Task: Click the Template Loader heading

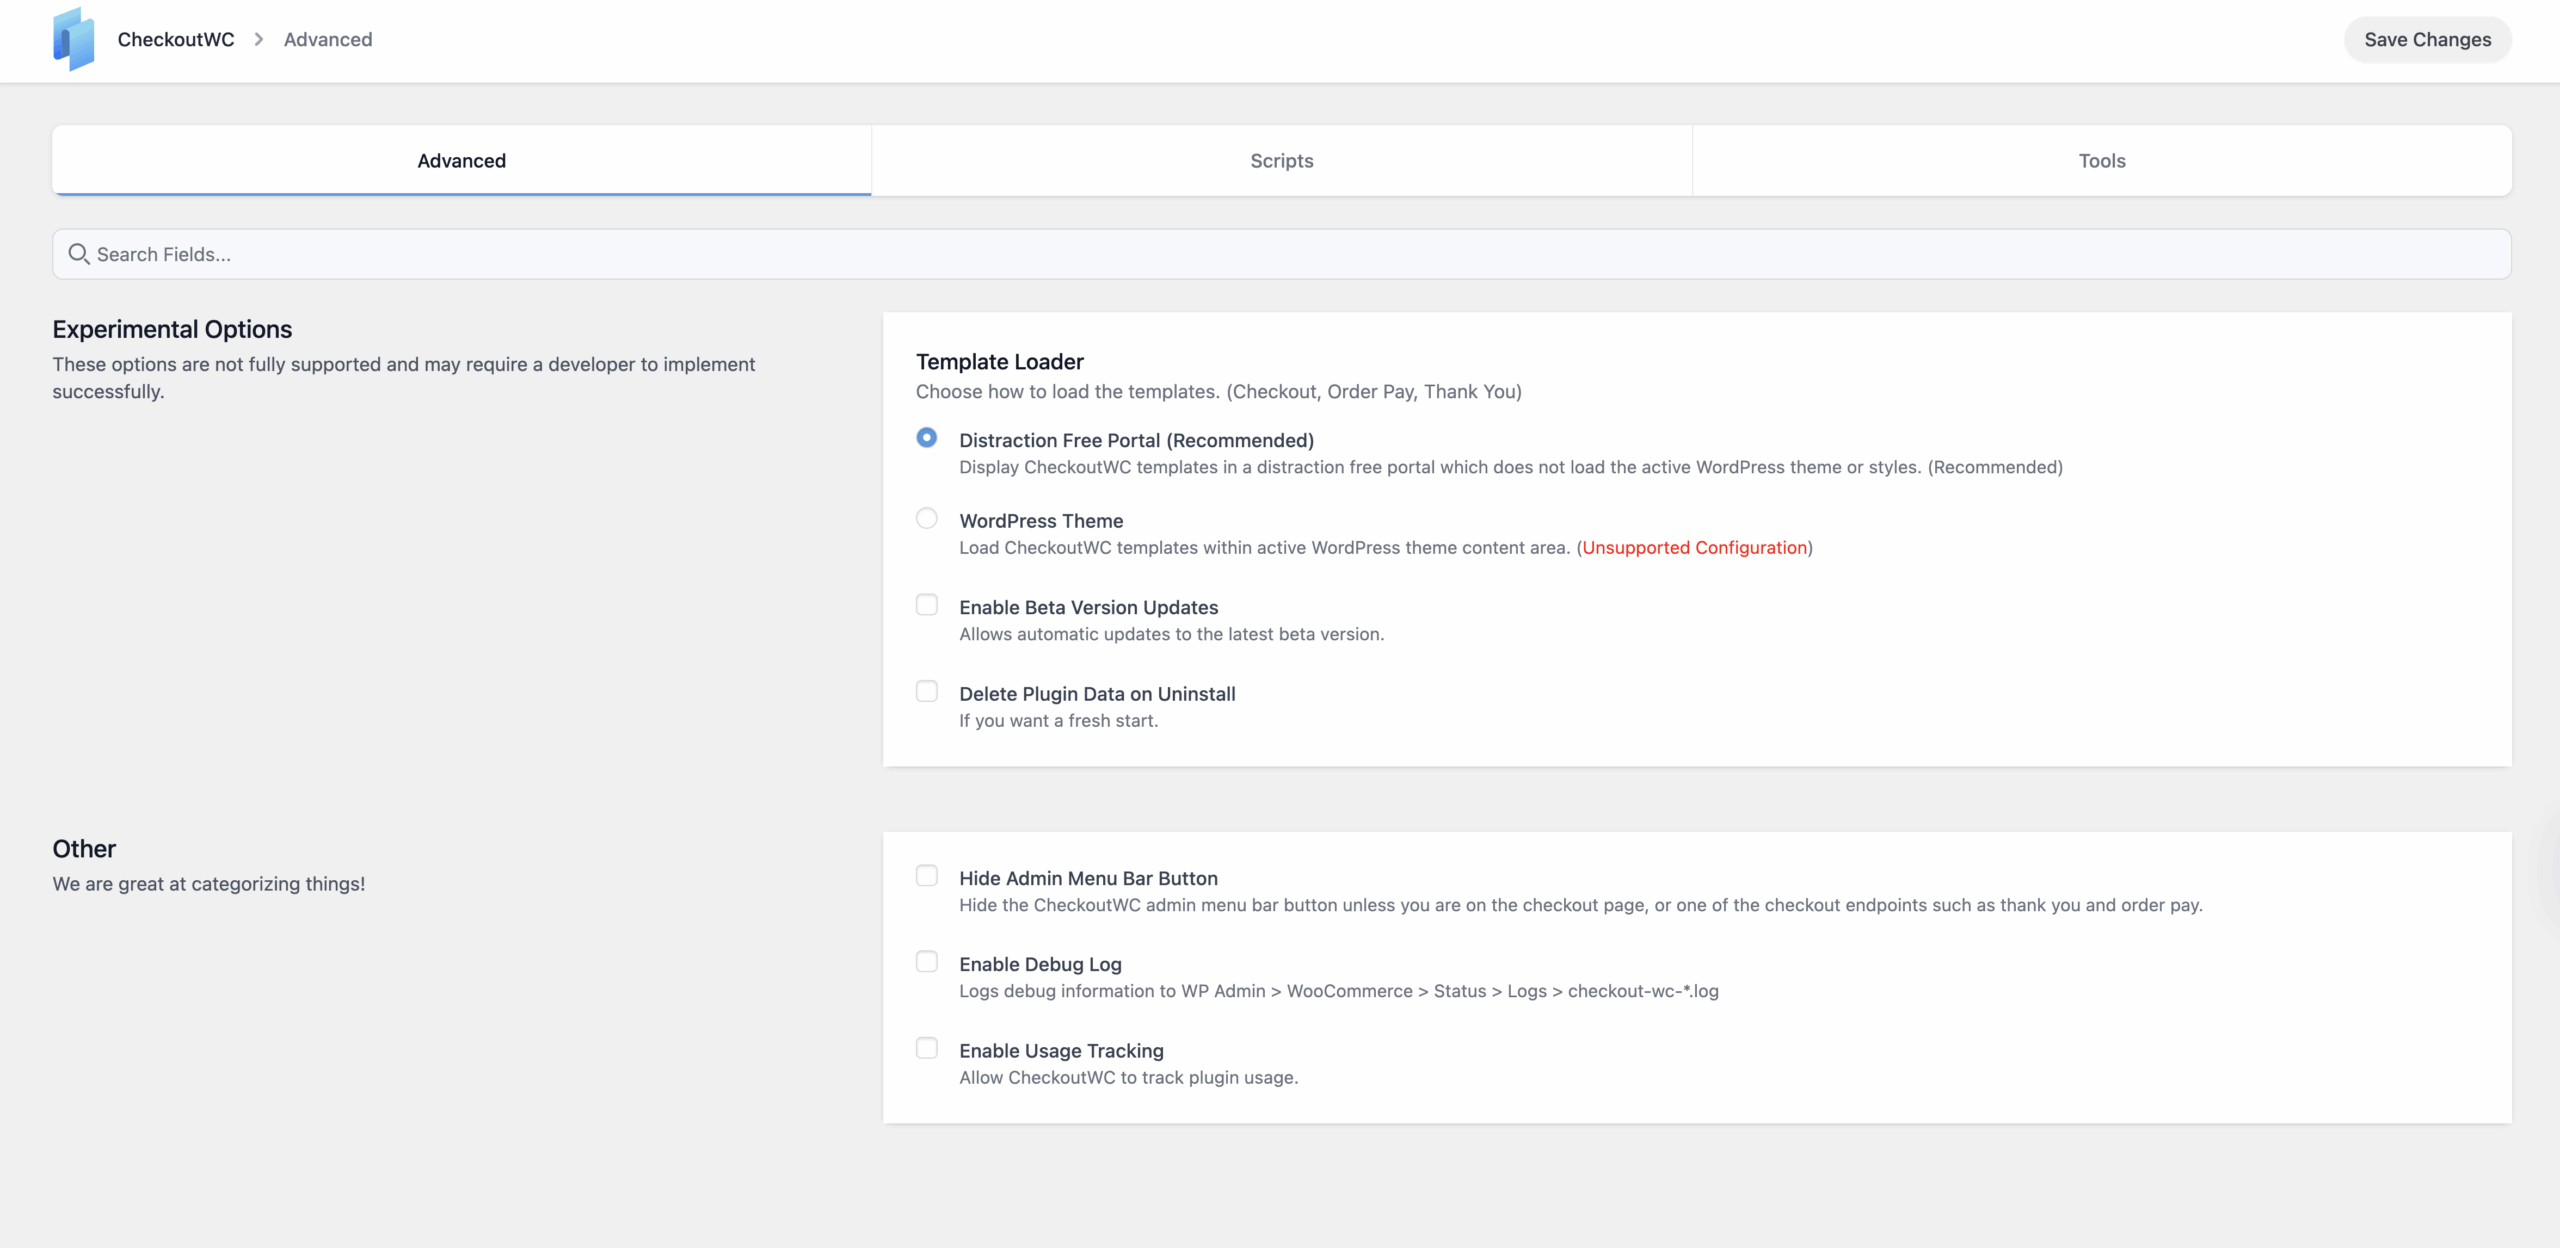Action: 999,362
